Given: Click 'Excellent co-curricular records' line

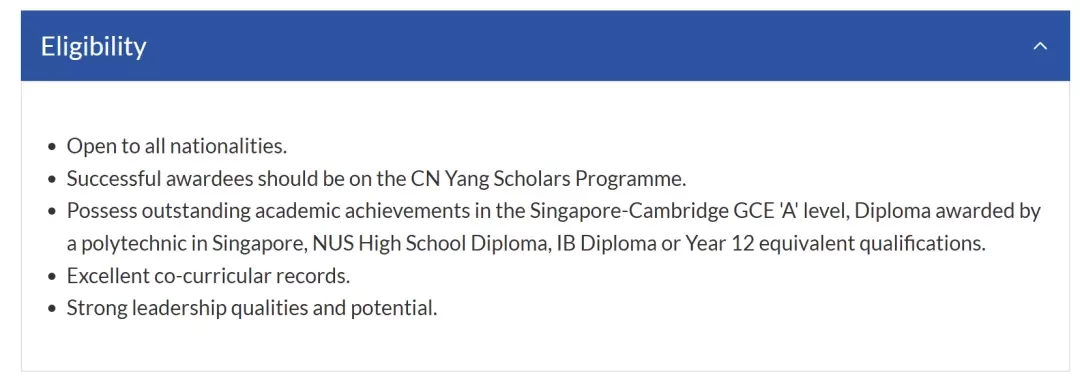Looking at the screenshot, I should pos(209,276).
